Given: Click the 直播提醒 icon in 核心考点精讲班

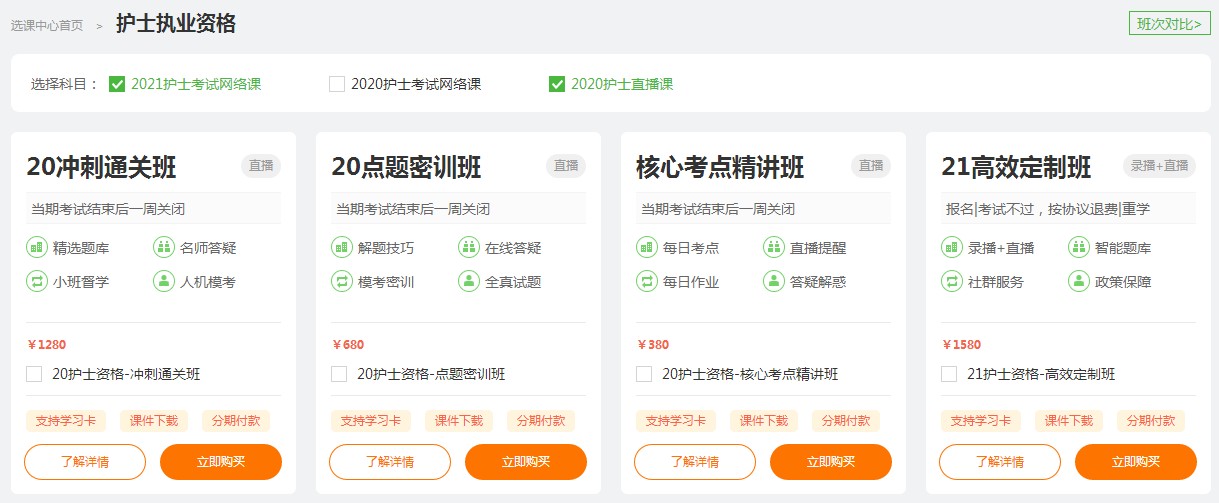Looking at the screenshot, I should (774, 248).
